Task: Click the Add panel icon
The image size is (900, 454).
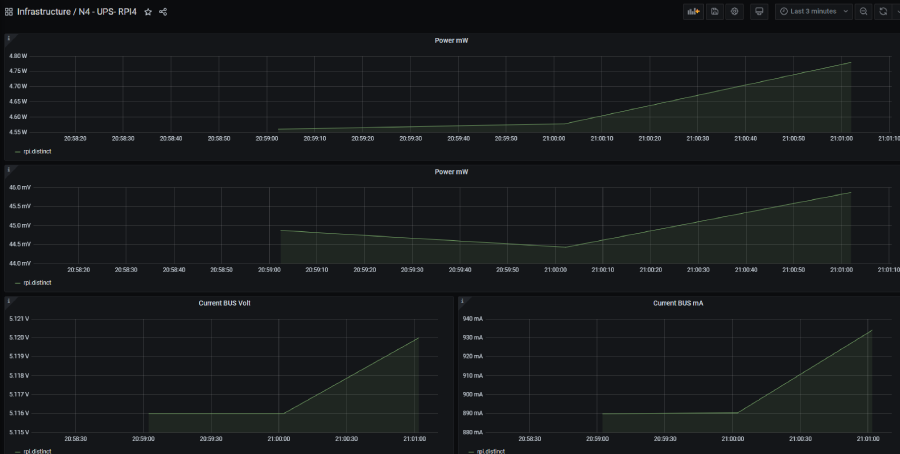Action: click(x=693, y=11)
